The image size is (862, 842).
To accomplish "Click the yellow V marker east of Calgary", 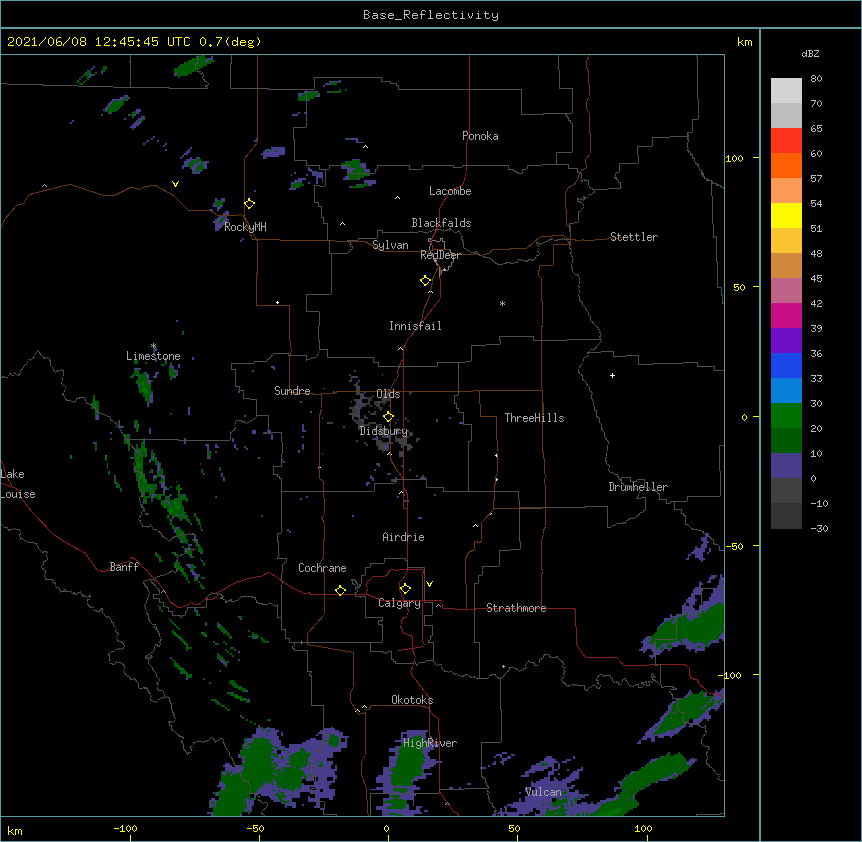I will tap(429, 584).
